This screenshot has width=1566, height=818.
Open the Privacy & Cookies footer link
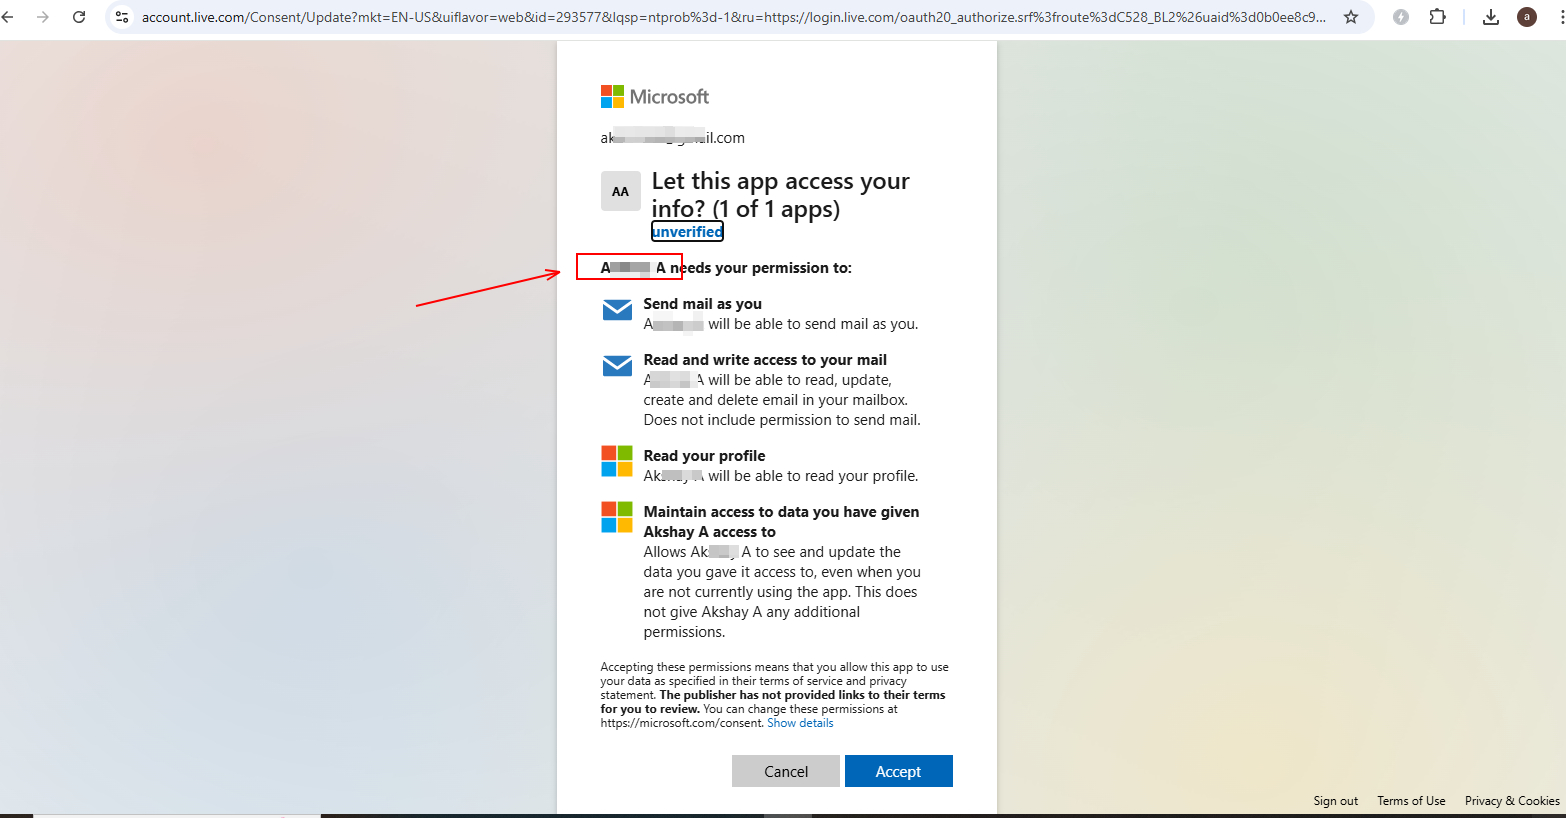(x=1512, y=801)
